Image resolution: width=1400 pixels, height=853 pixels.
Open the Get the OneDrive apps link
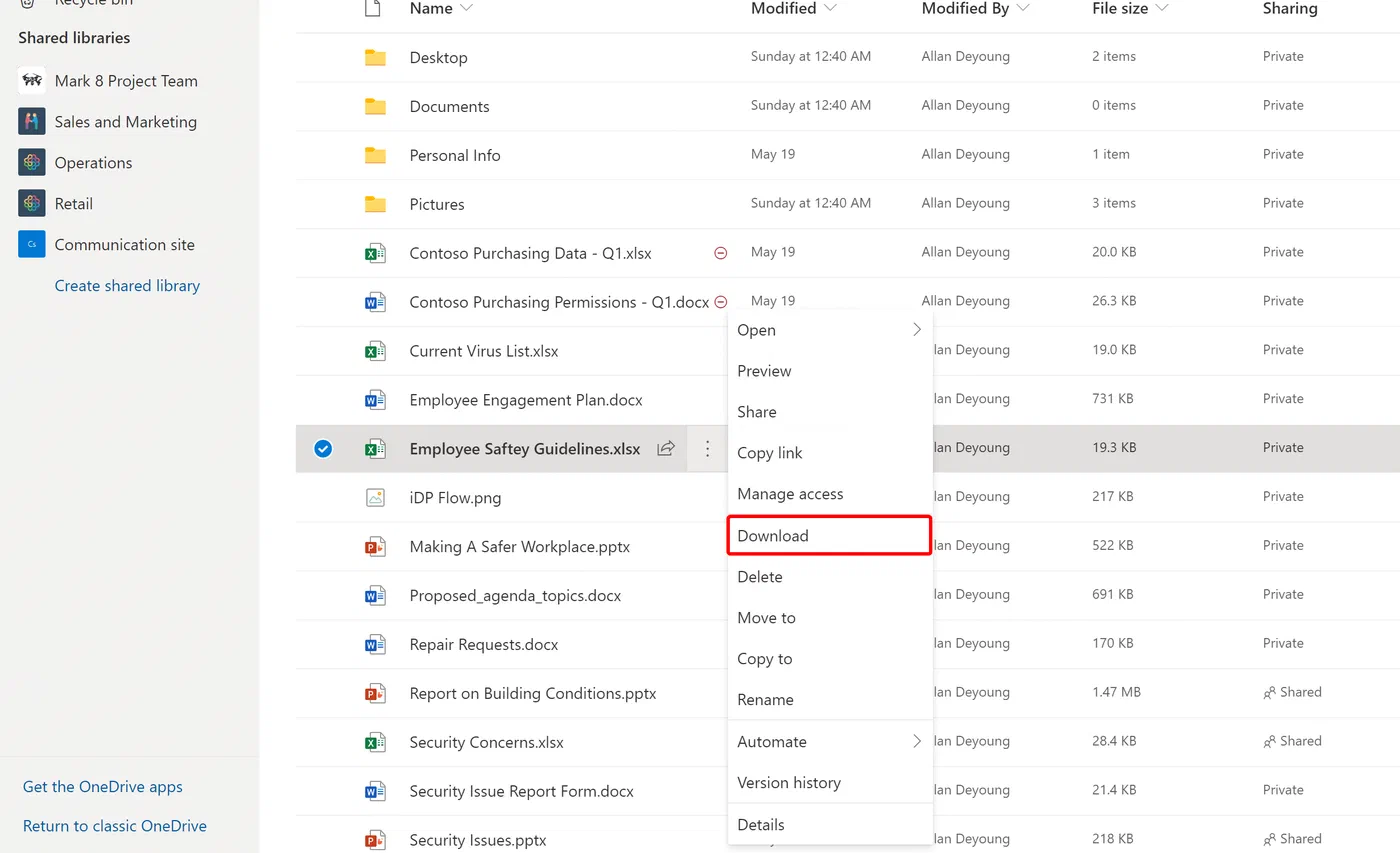click(x=103, y=787)
